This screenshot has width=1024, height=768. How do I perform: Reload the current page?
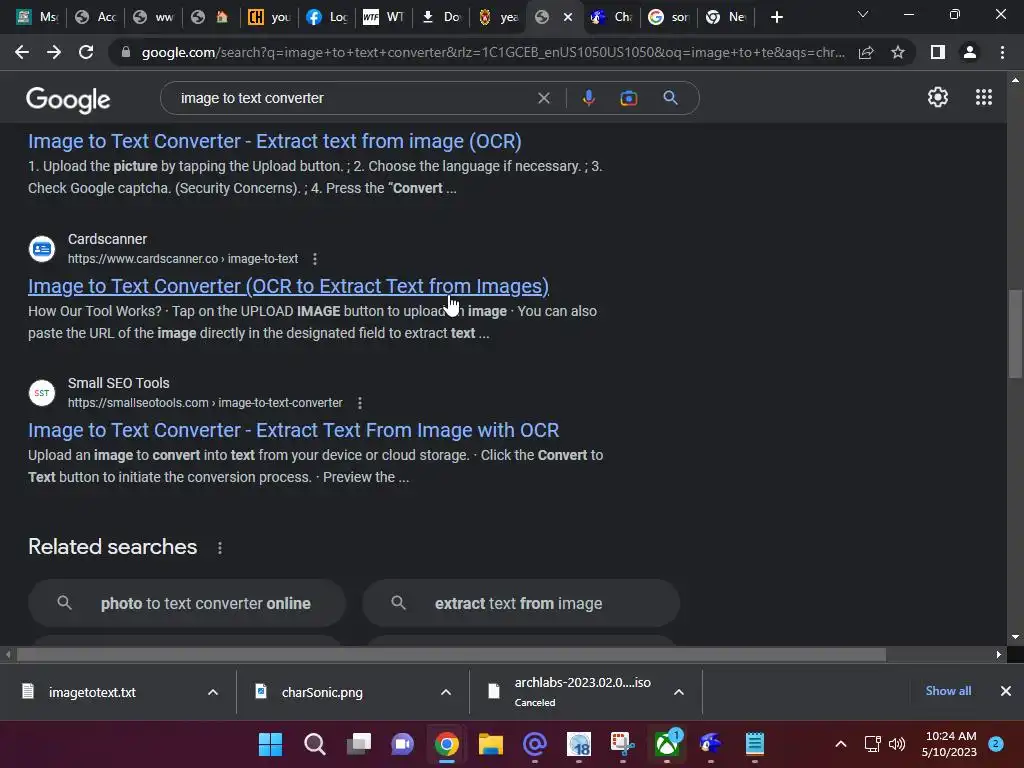[x=86, y=52]
